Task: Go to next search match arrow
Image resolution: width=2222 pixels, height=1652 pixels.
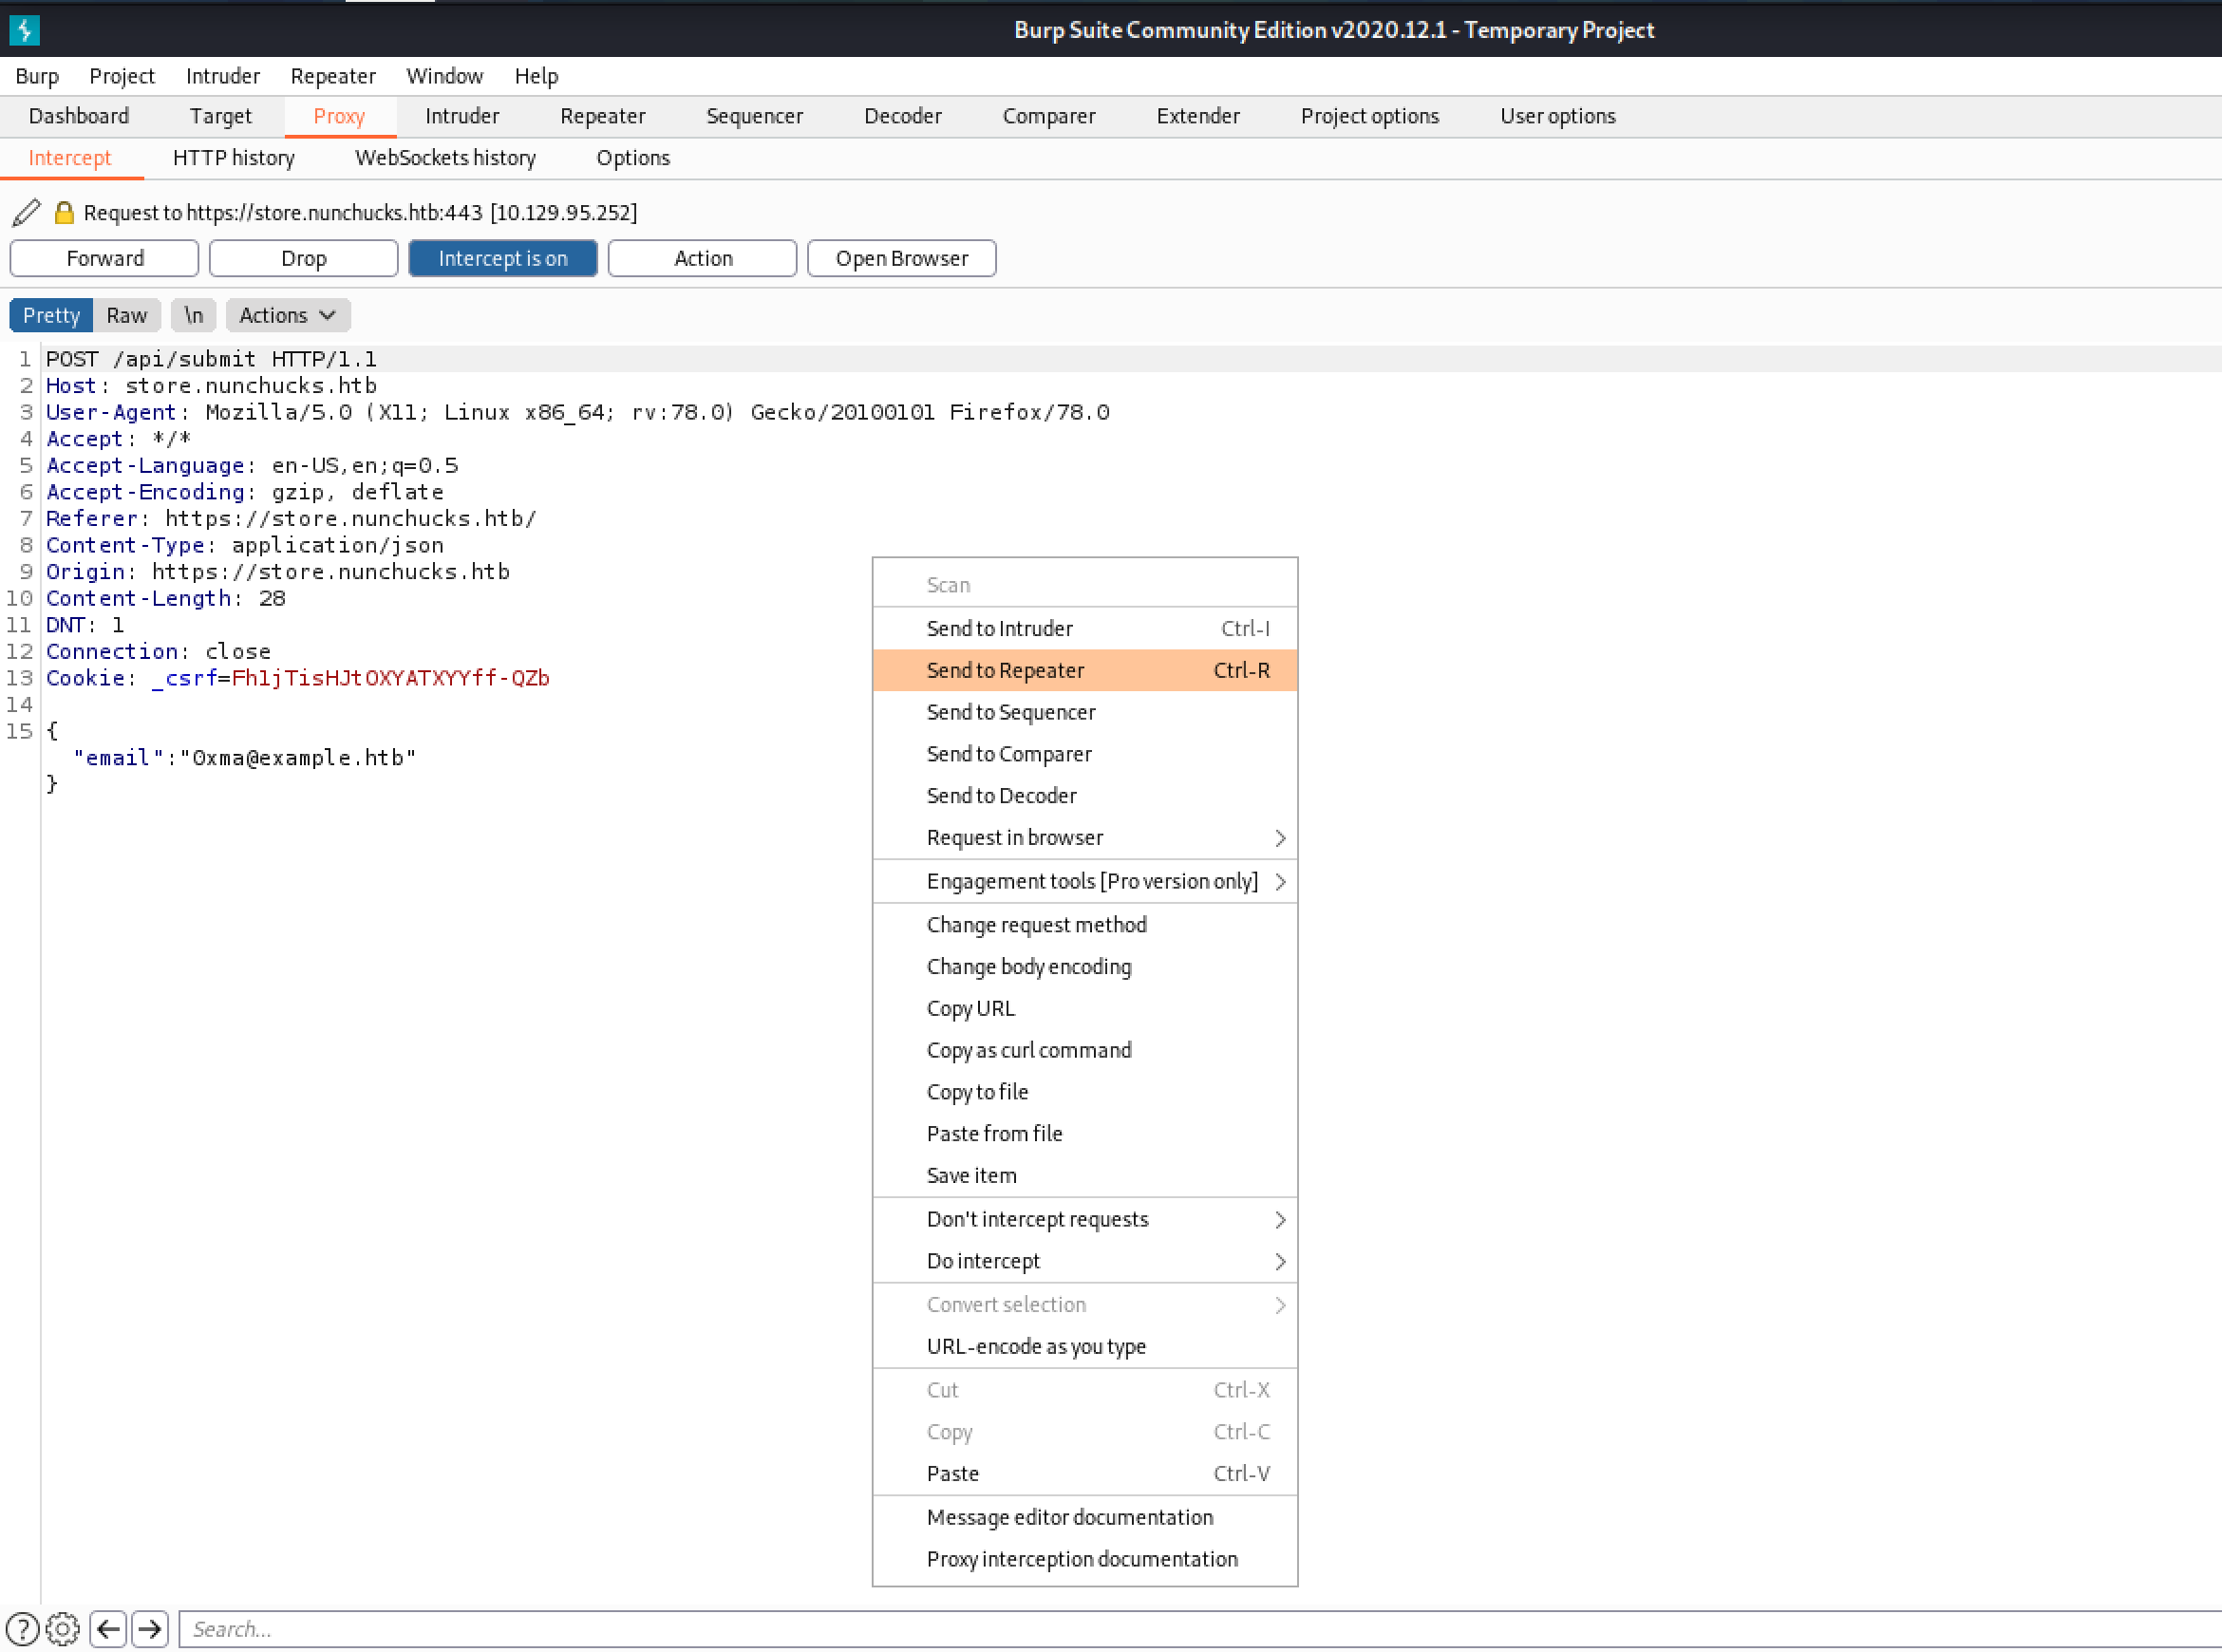Action: tap(150, 1629)
